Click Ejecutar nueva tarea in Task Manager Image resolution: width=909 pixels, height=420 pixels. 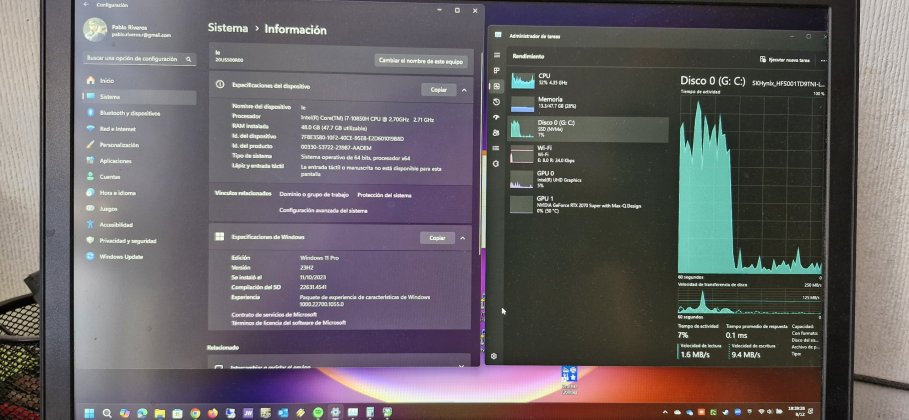784,60
